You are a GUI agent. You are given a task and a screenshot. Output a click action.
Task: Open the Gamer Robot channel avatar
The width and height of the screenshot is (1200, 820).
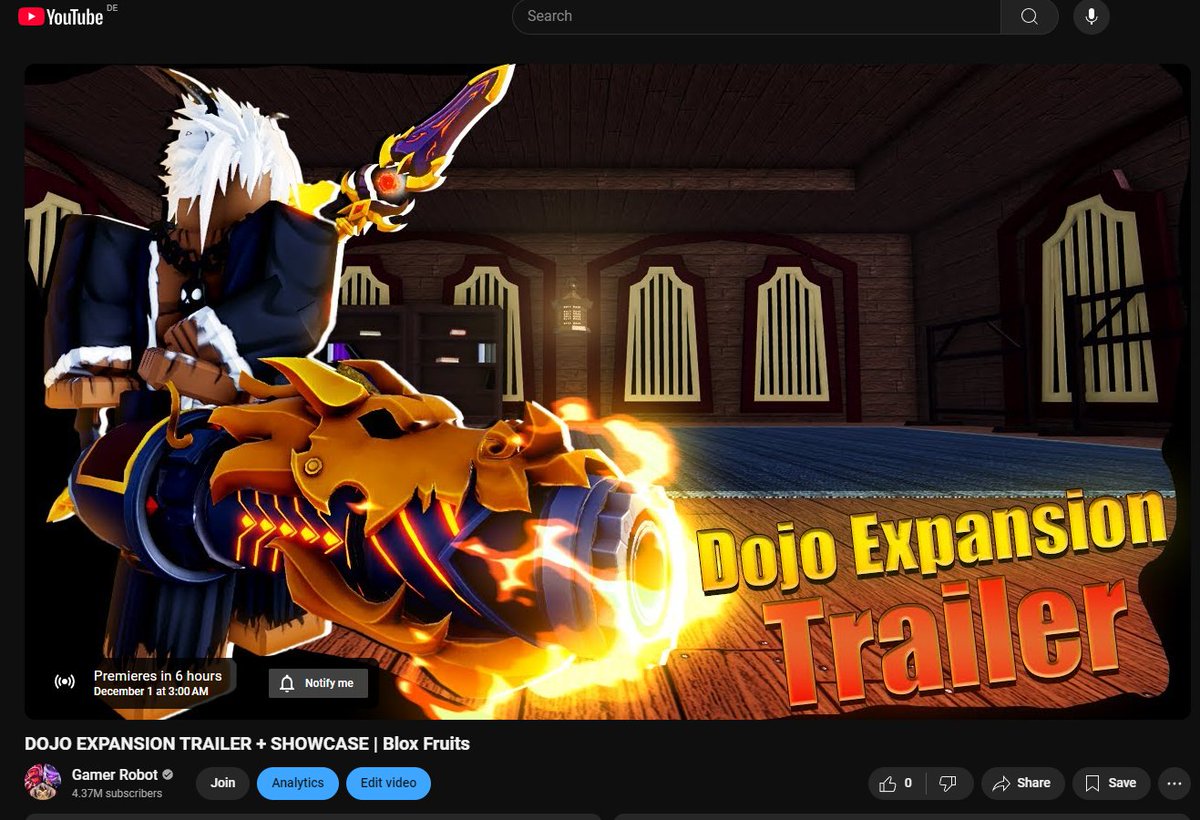click(x=42, y=782)
